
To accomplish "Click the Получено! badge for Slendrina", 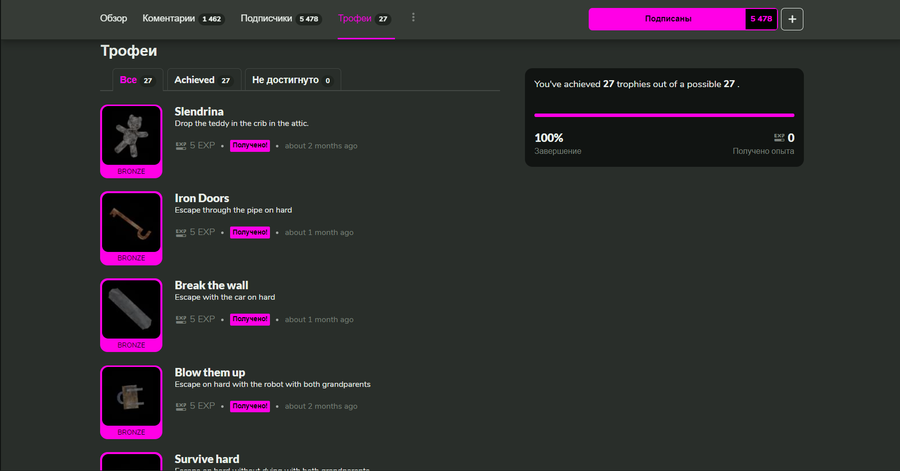I will pos(250,146).
